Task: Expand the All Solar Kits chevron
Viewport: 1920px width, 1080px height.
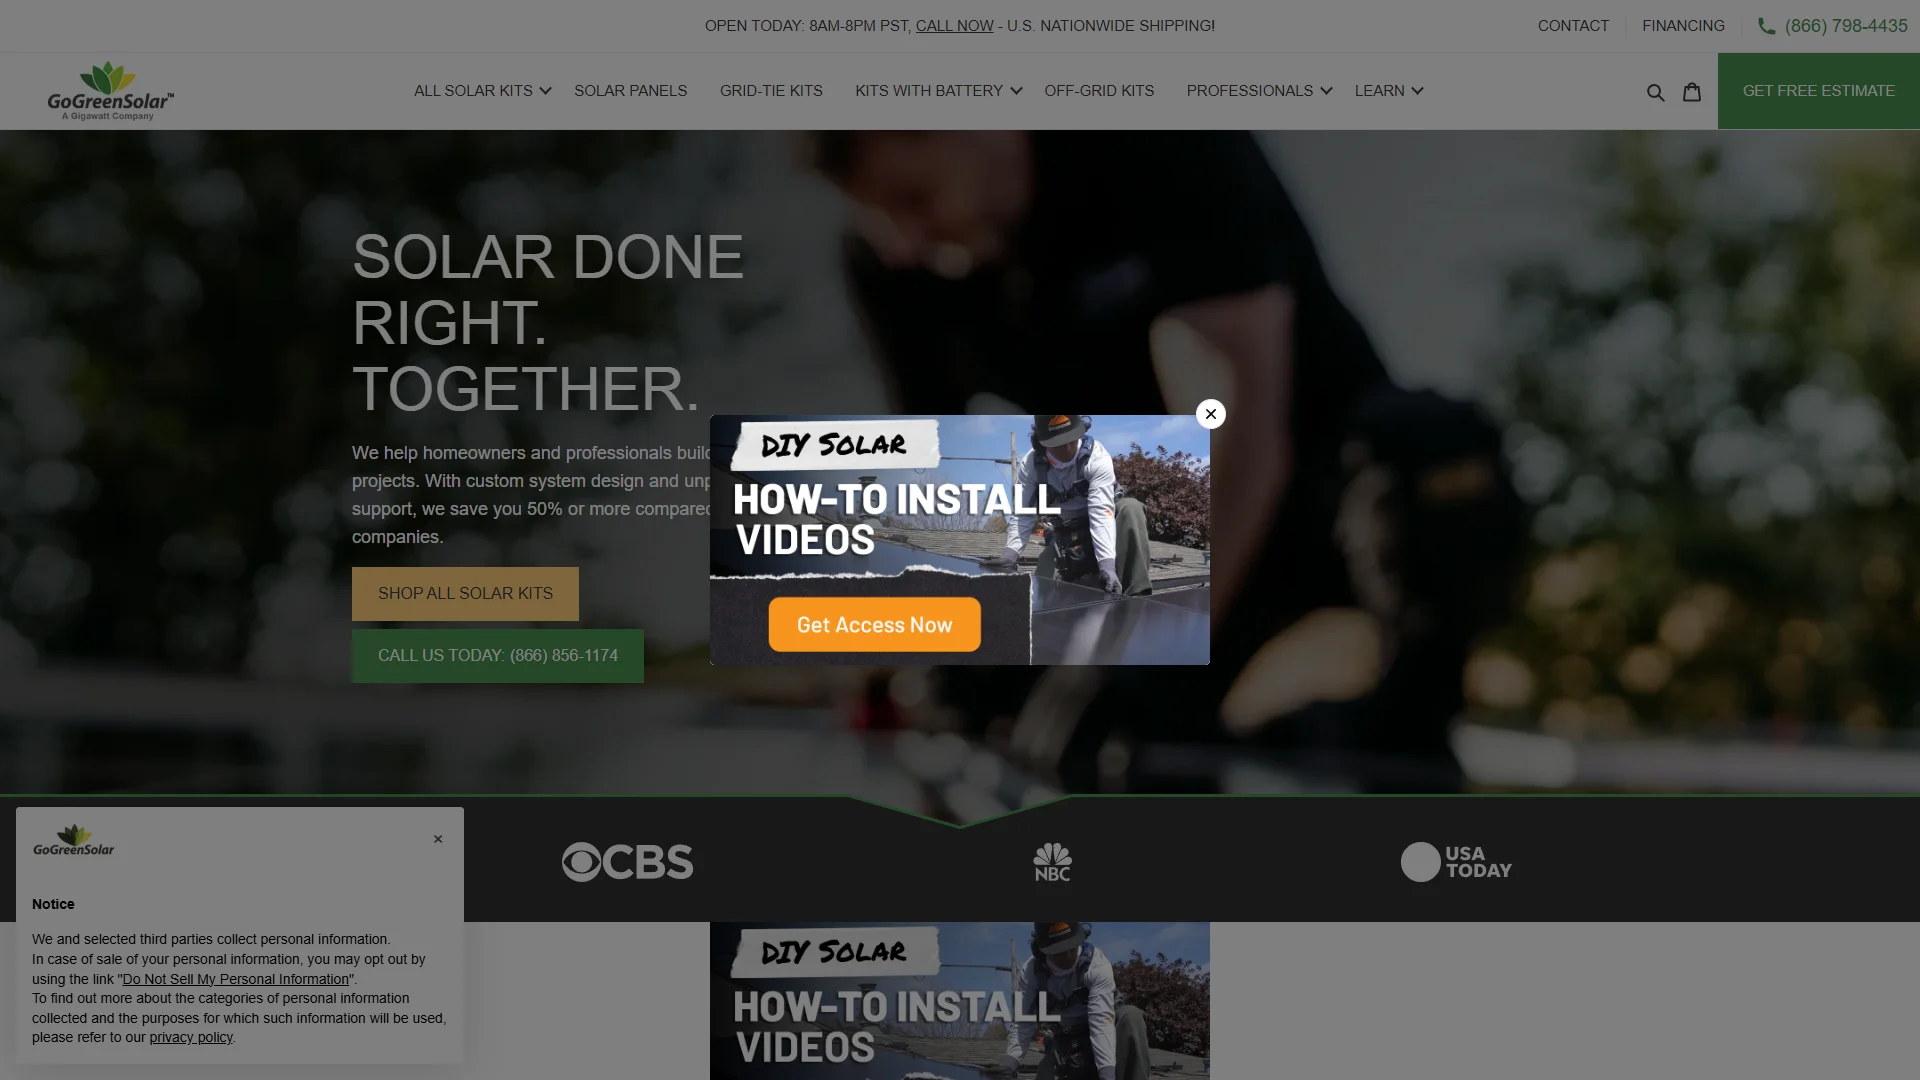Action: (545, 91)
